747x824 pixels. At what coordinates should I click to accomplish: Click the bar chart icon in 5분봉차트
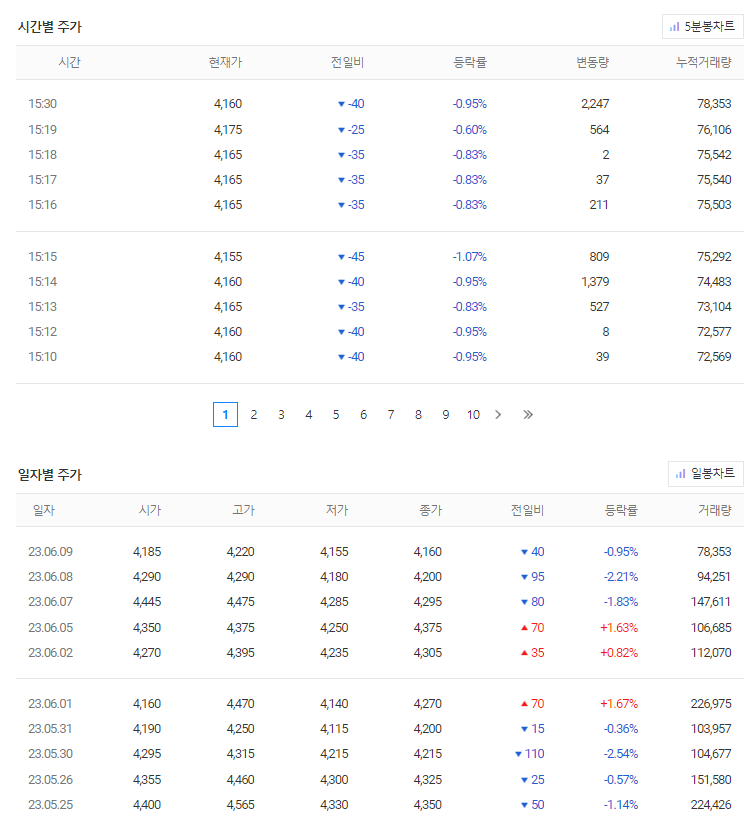pos(674,27)
